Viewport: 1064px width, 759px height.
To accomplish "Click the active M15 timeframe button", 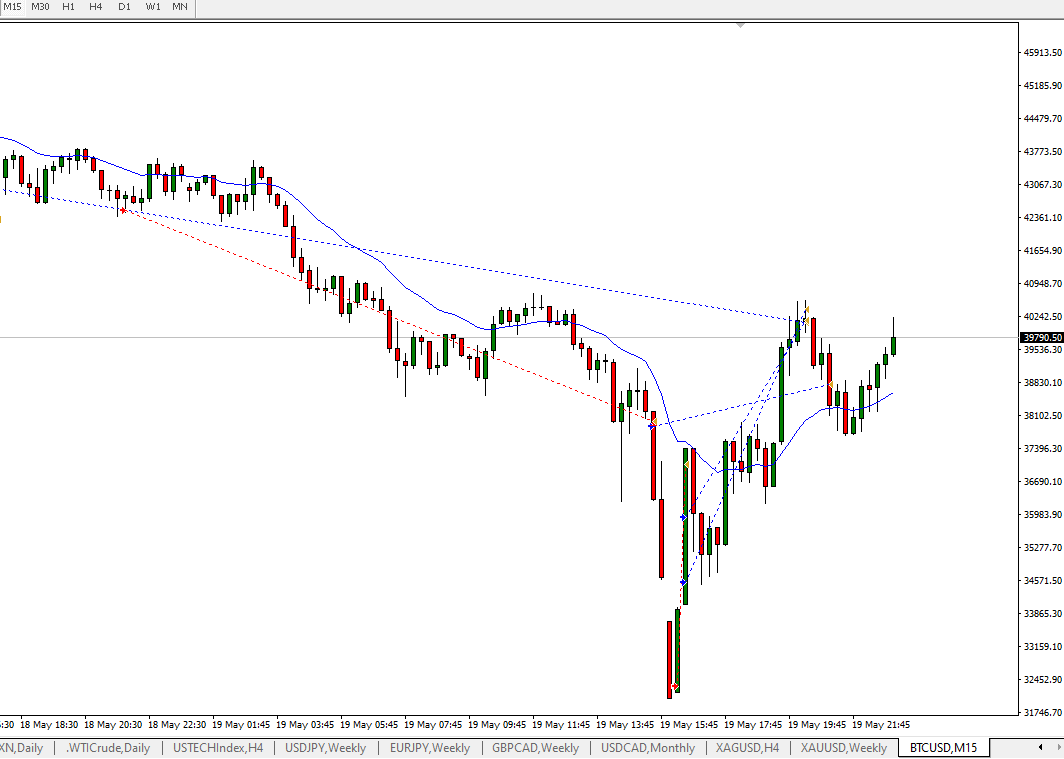I will pyautogui.click(x=13, y=7).
